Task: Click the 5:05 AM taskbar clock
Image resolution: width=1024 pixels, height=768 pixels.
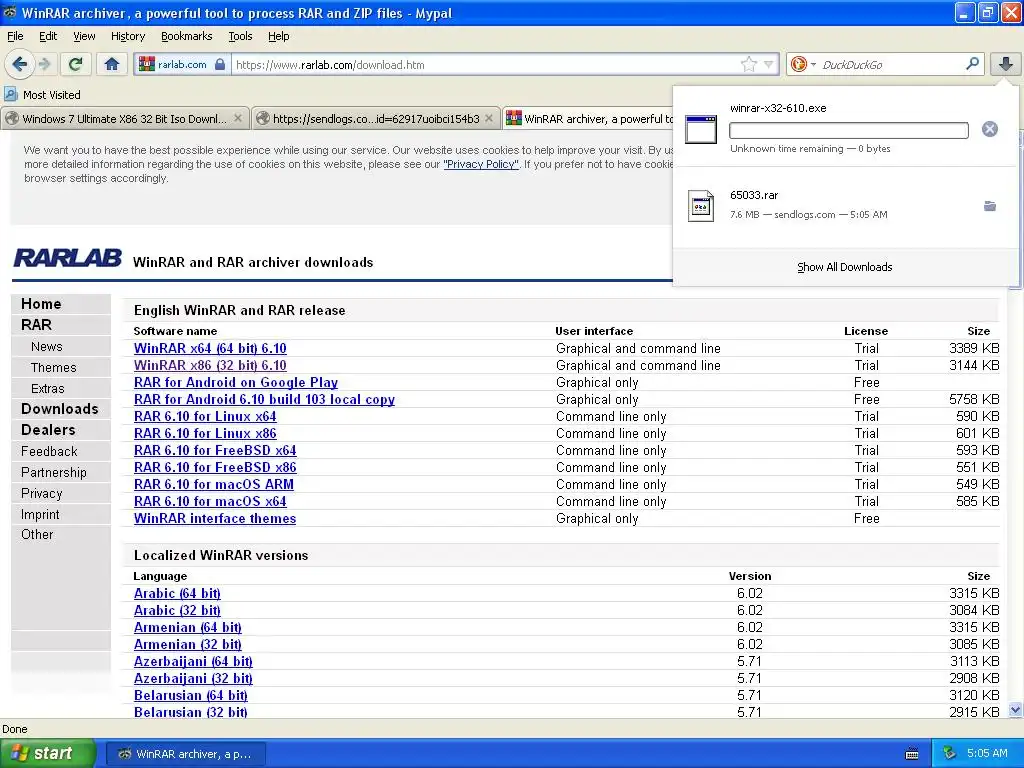Action: pos(987,754)
